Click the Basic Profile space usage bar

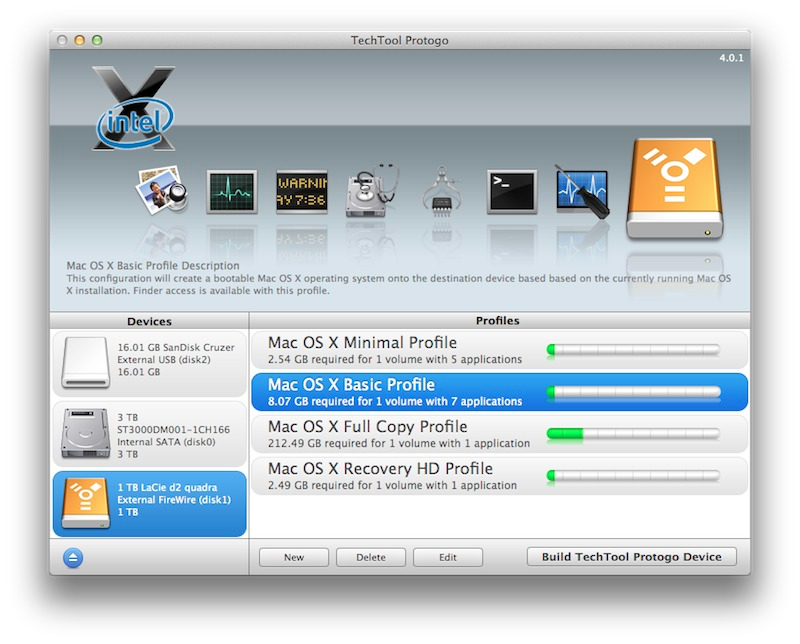click(x=633, y=392)
